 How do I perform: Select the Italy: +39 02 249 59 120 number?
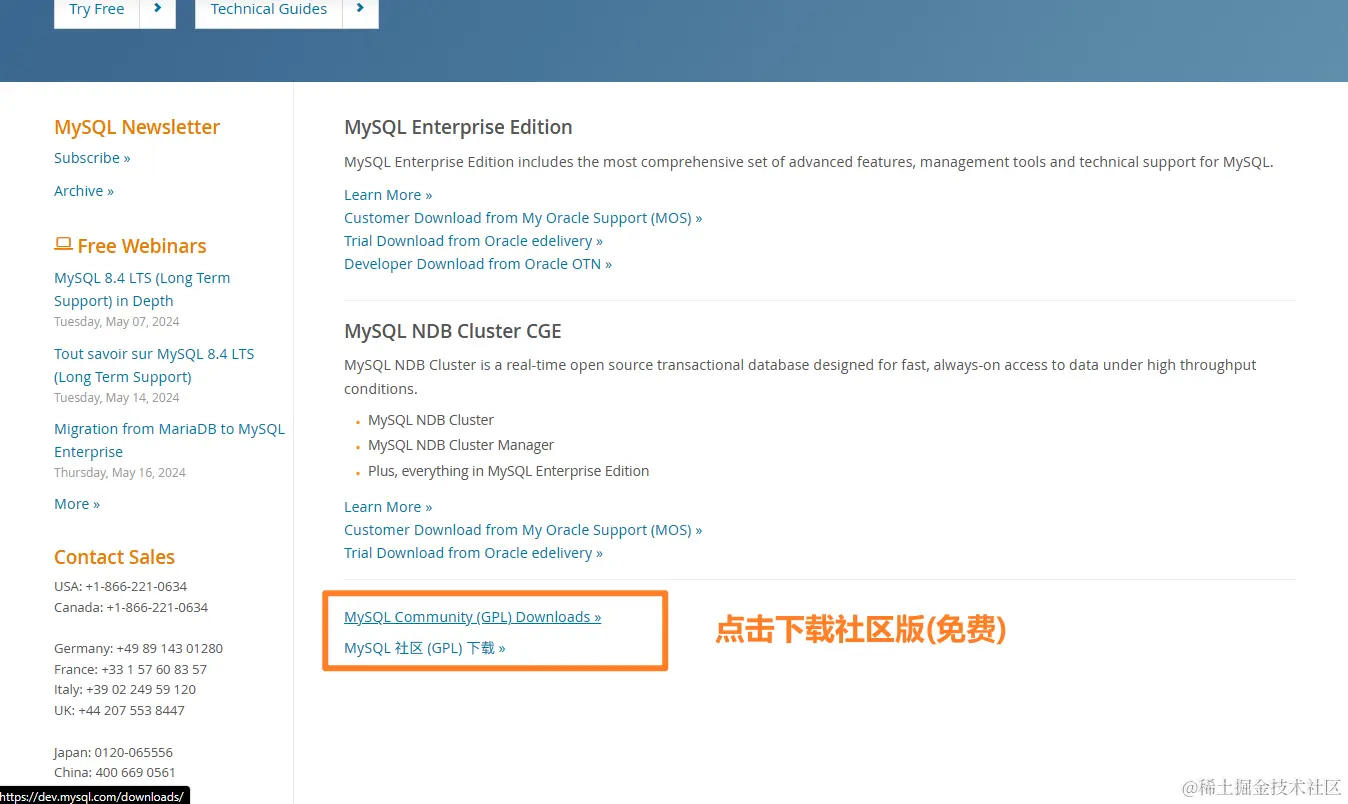click(x=125, y=689)
